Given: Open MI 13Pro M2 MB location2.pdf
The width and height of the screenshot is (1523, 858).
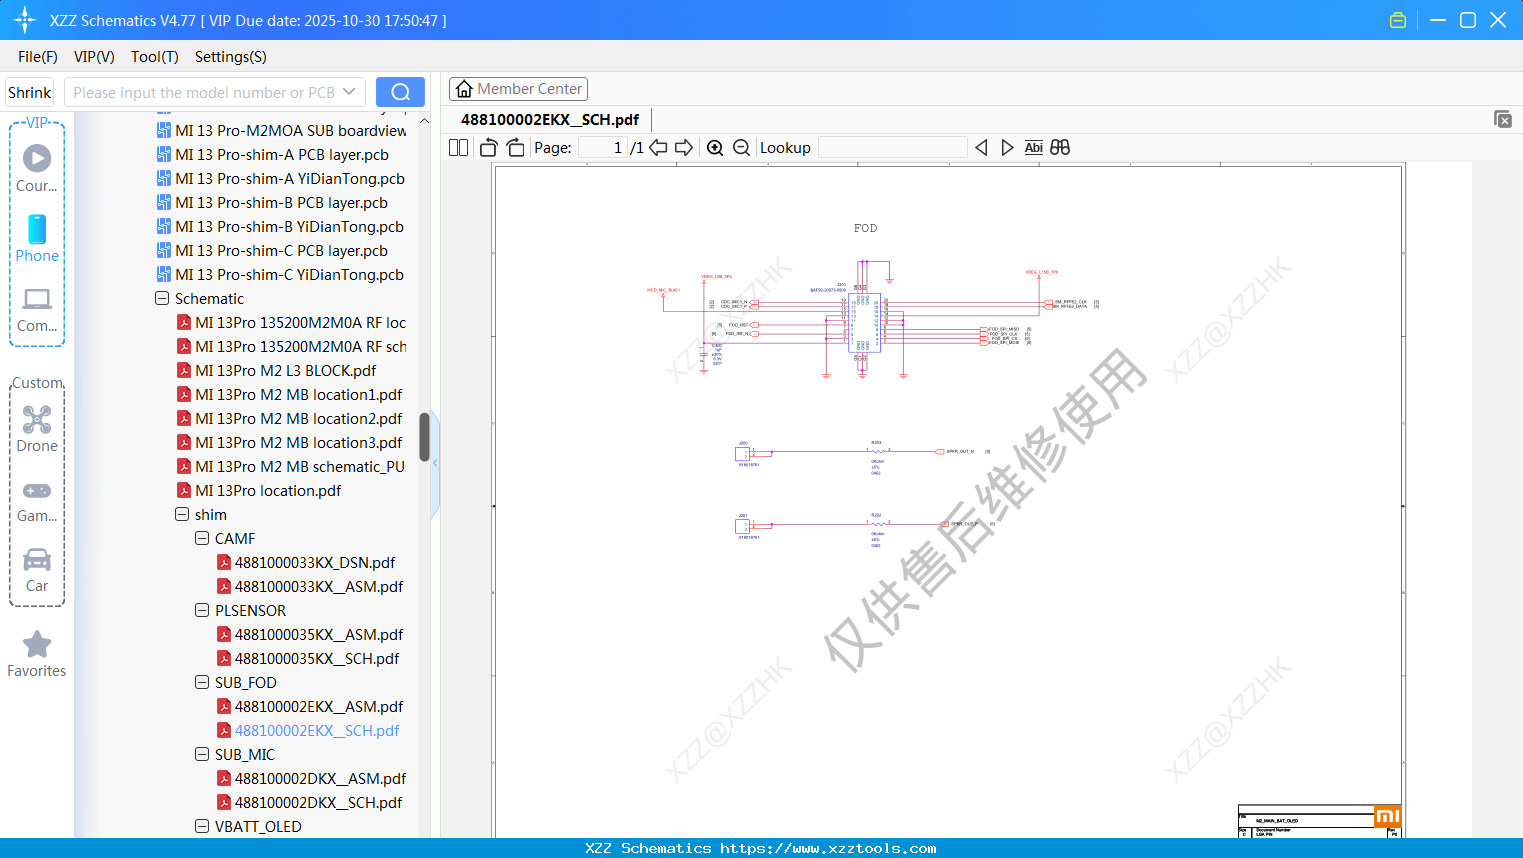Looking at the screenshot, I should (x=290, y=418).
